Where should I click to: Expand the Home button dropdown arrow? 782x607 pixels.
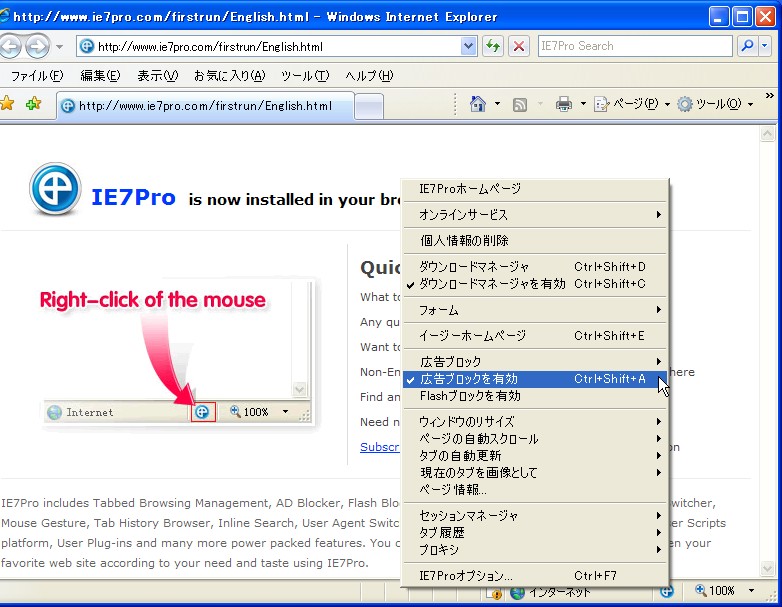(497, 104)
